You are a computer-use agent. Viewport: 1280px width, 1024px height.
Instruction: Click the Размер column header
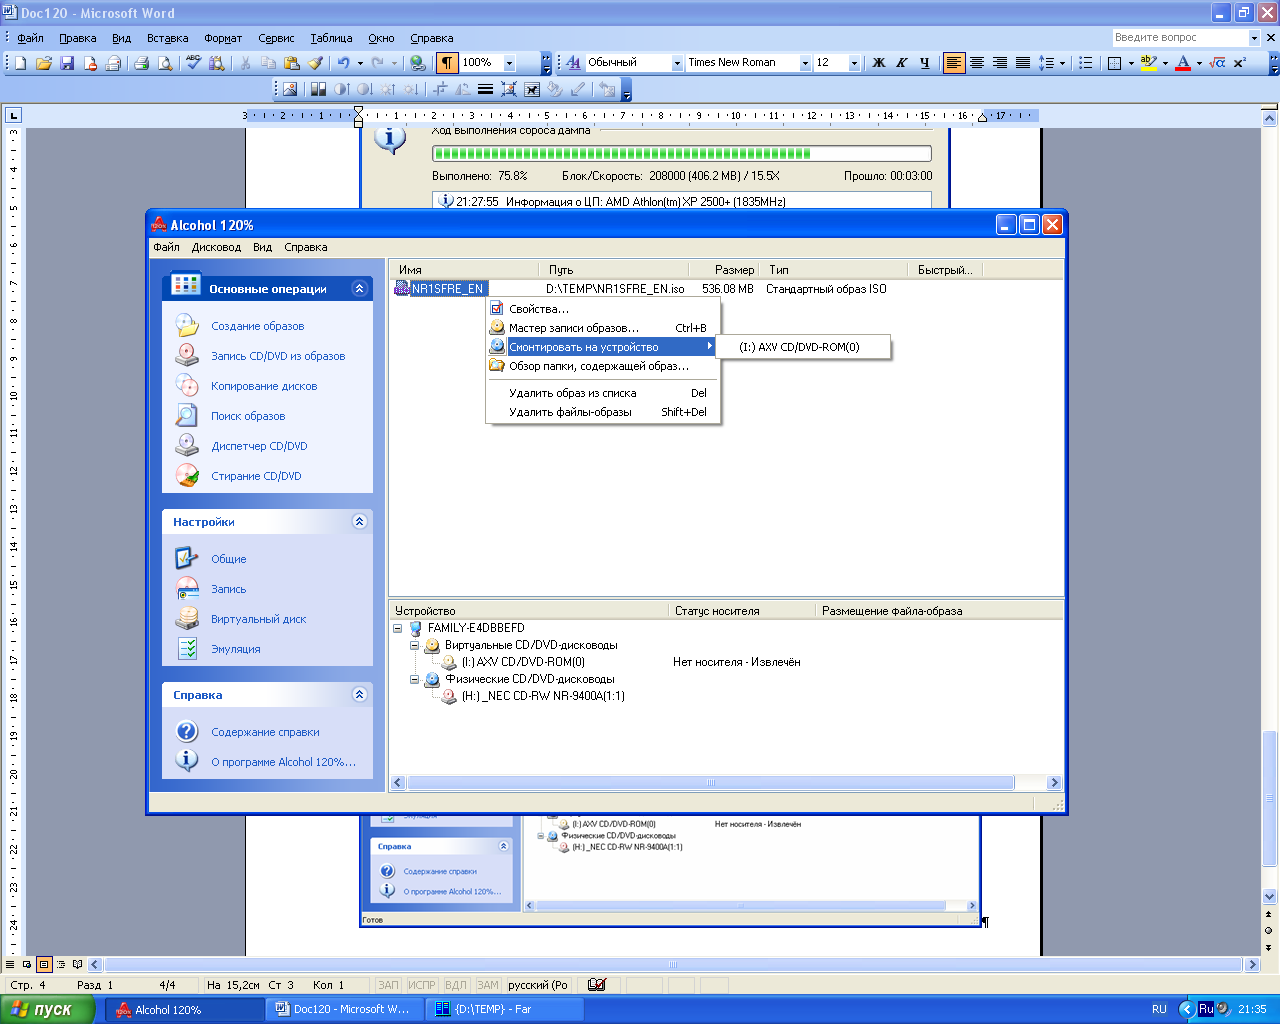(x=724, y=270)
